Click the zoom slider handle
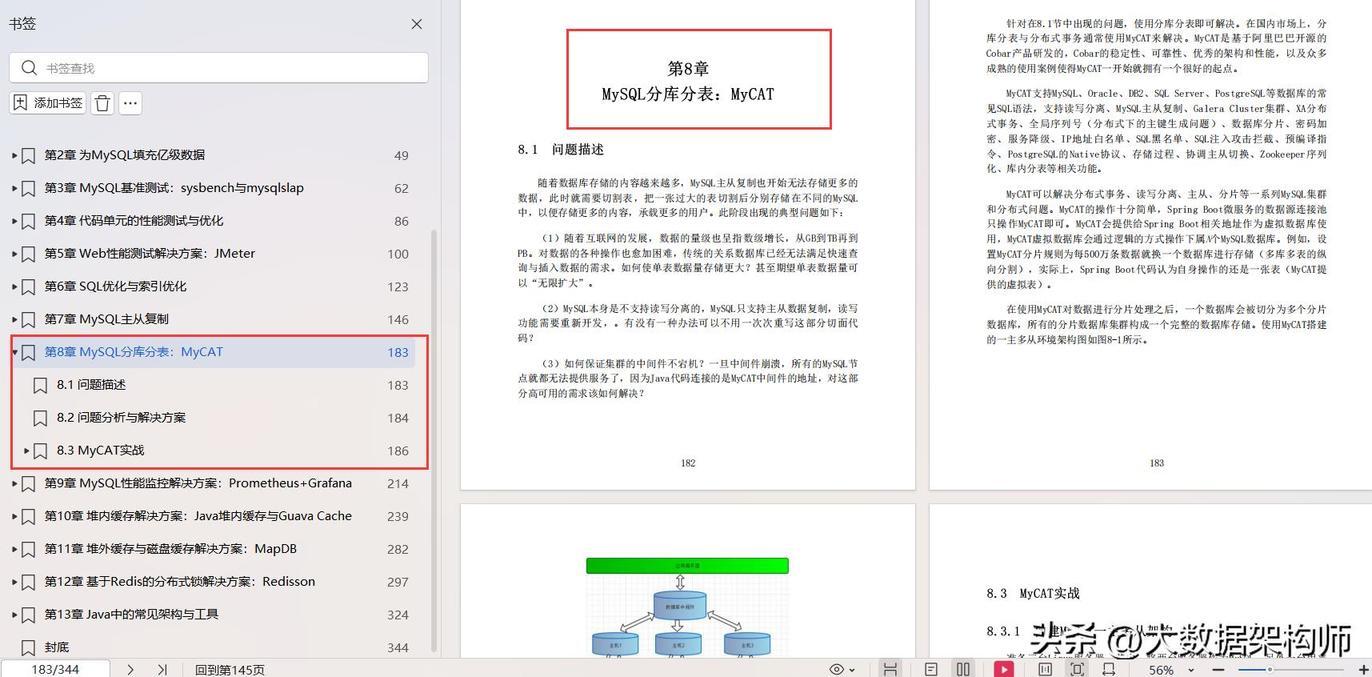Viewport: 1372px width, 677px height. pos(1270,669)
